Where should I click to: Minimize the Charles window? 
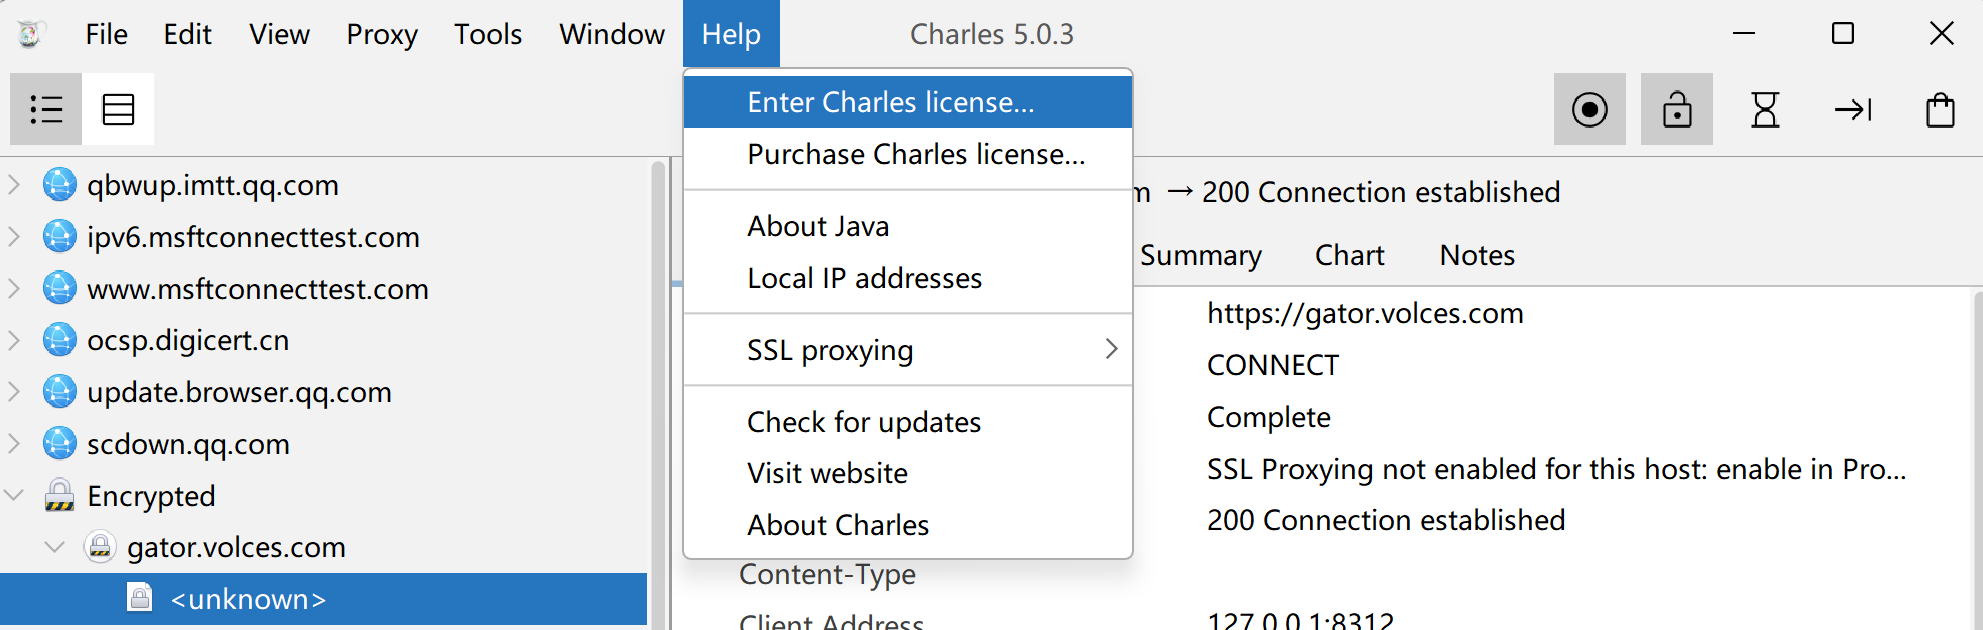click(x=1744, y=34)
